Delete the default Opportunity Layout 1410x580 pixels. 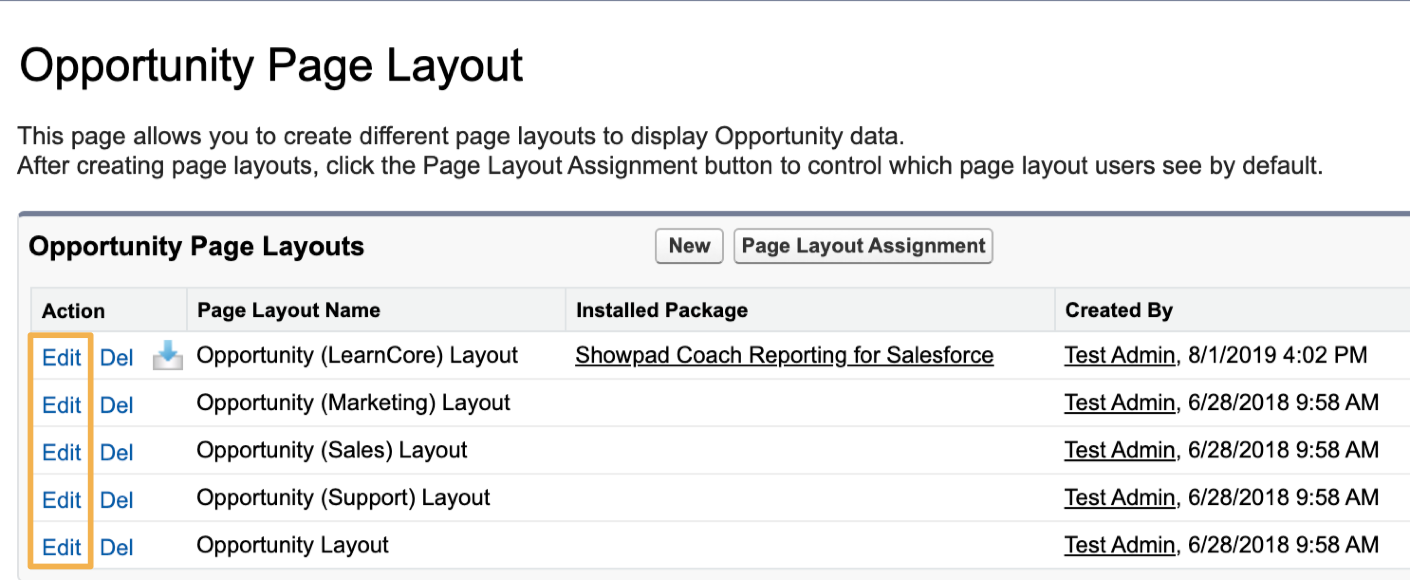pos(117,547)
